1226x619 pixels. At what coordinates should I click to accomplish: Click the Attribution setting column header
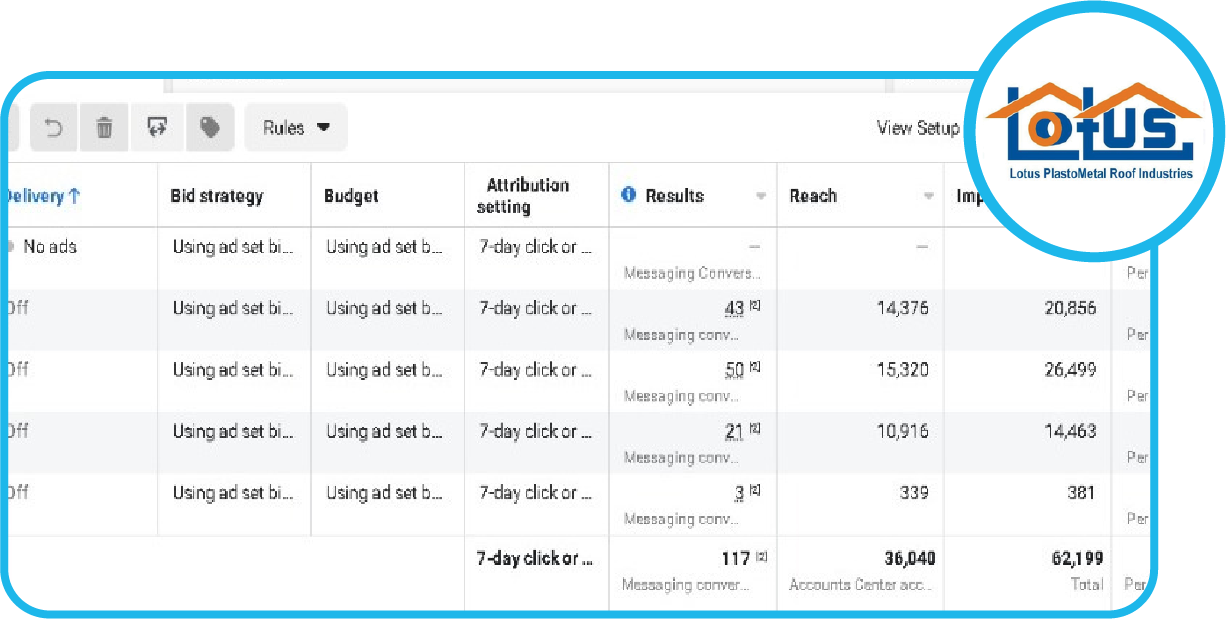pos(527,196)
